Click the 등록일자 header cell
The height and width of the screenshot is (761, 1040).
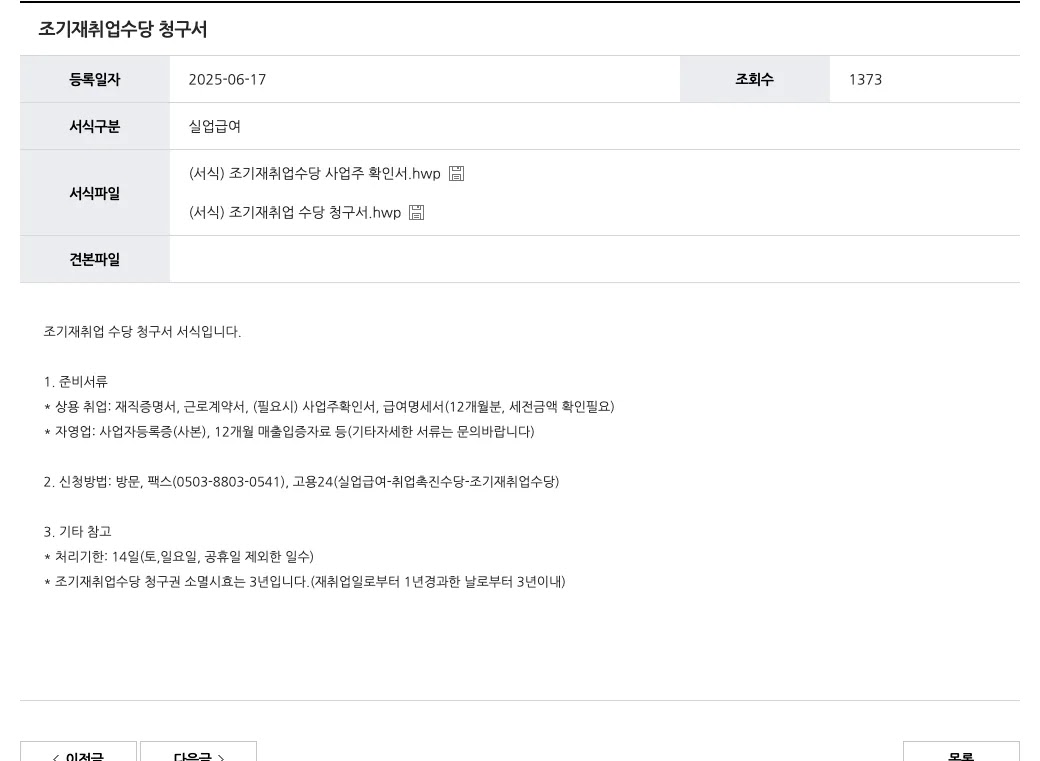(95, 80)
